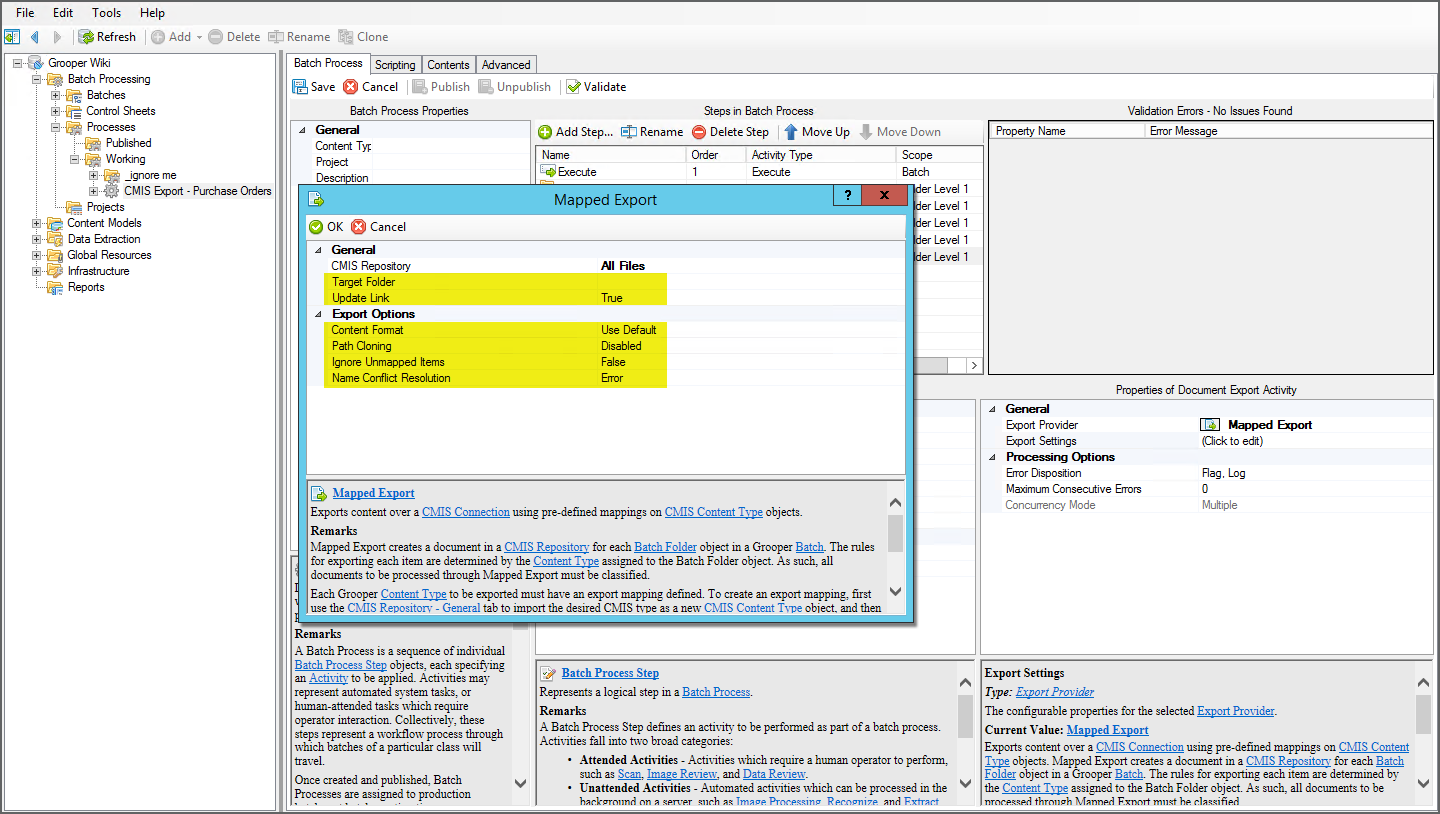Click the Delete Step red icon
Image resolution: width=1440 pixels, height=814 pixels.
pyautogui.click(x=699, y=132)
